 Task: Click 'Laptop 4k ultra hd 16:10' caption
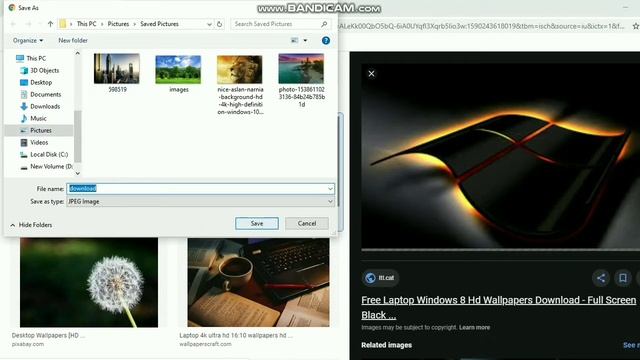(236, 336)
